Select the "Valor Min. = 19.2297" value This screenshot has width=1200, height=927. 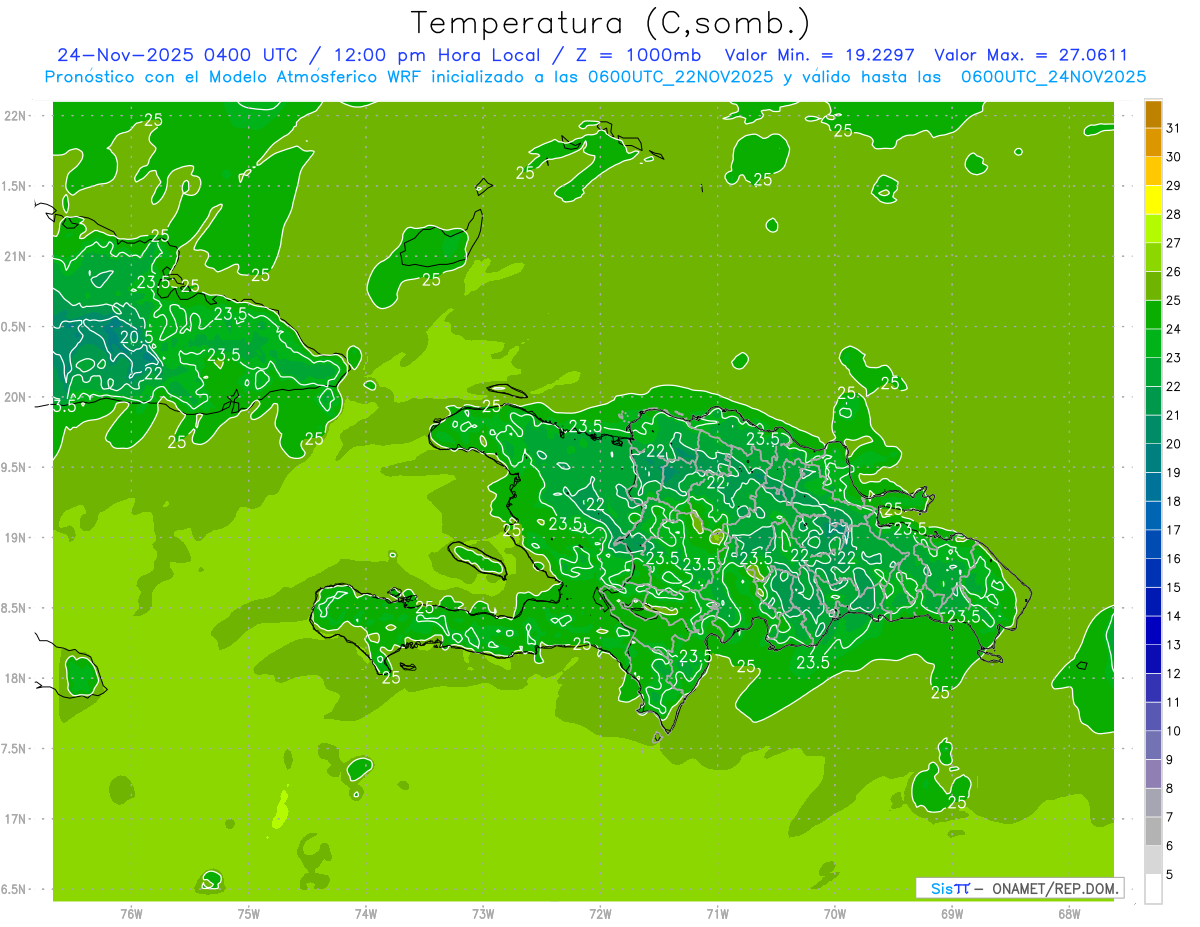coord(821,55)
